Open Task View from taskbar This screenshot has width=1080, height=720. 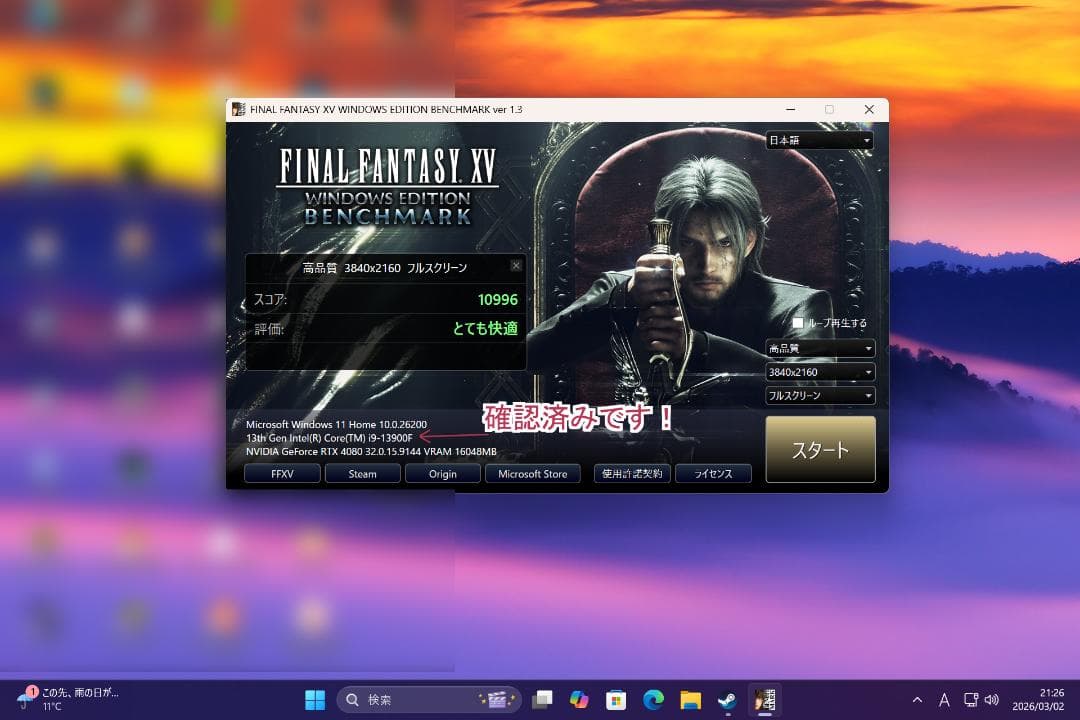[543, 700]
